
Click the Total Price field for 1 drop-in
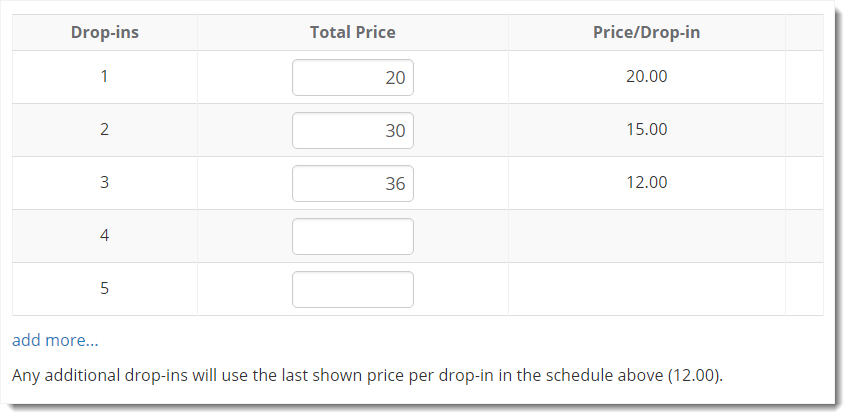pos(353,78)
